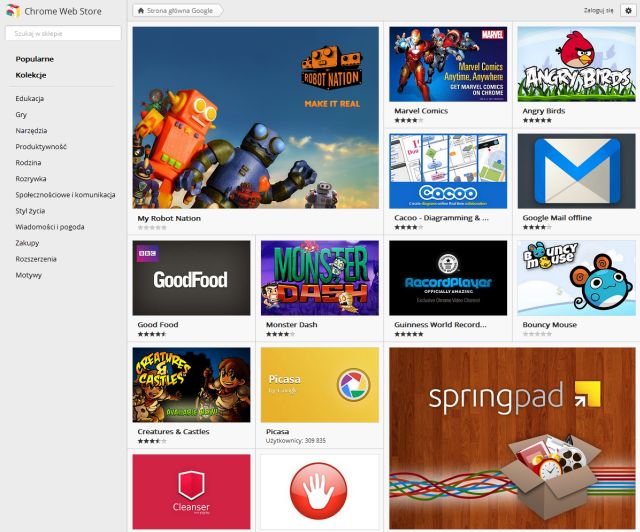Open the Produktywność category

(x=41, y=147)
